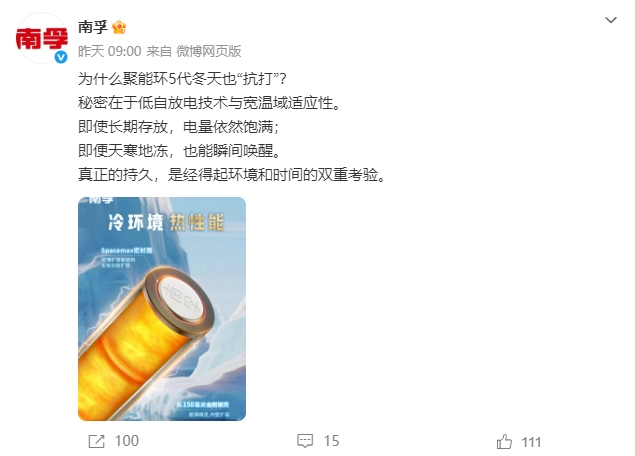Open the battery poster image thumbnail
Image resolution: width=635 pixels, height=456 pixels.
point(162,309)
